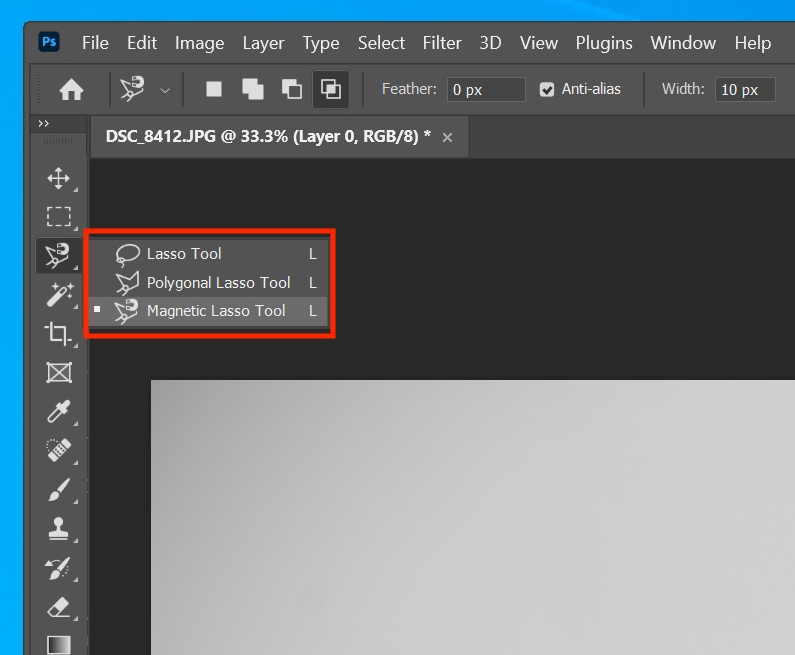The image size is (795, 655).
Task: Click the Feather value field
Action: pos(486,90)
